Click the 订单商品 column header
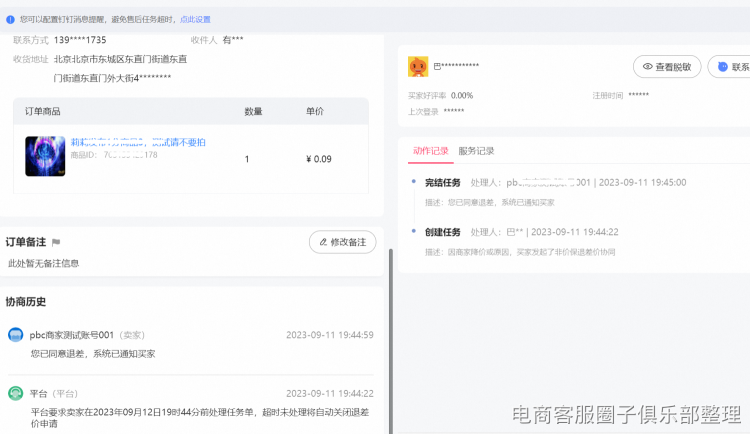The width and height of the screenshot is (750, 434). point(43,111)
